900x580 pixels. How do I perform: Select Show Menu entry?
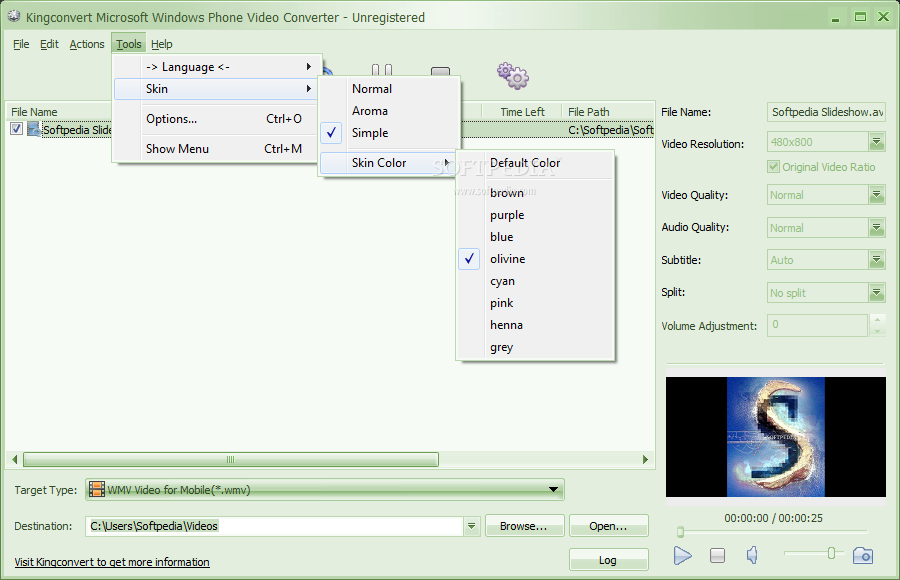coord(217,149)
